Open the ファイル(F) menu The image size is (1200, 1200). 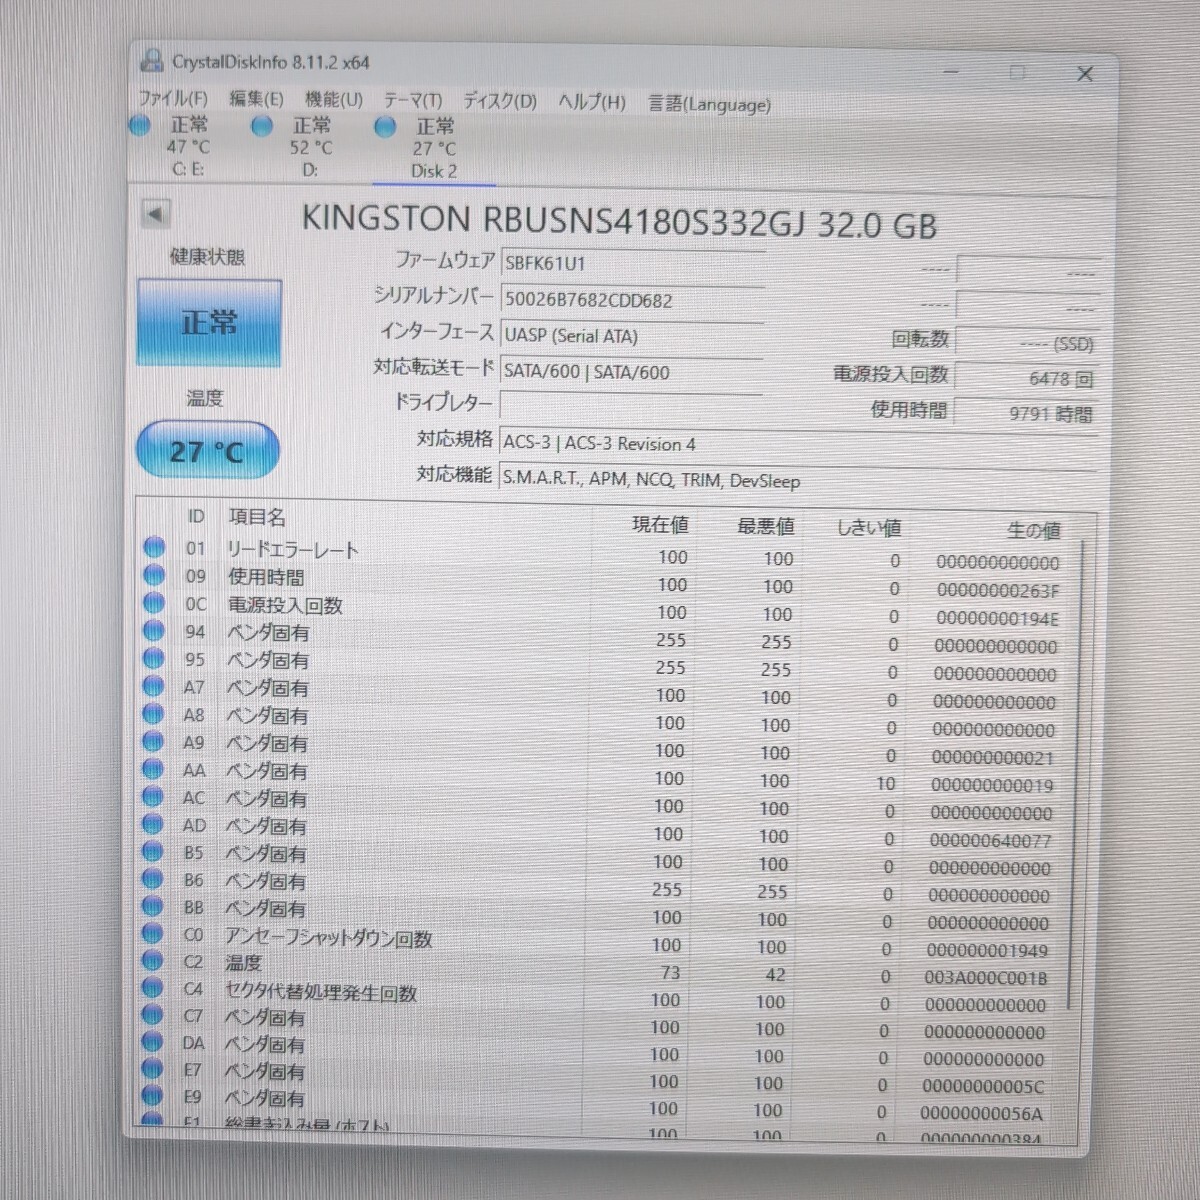point(173,99)
